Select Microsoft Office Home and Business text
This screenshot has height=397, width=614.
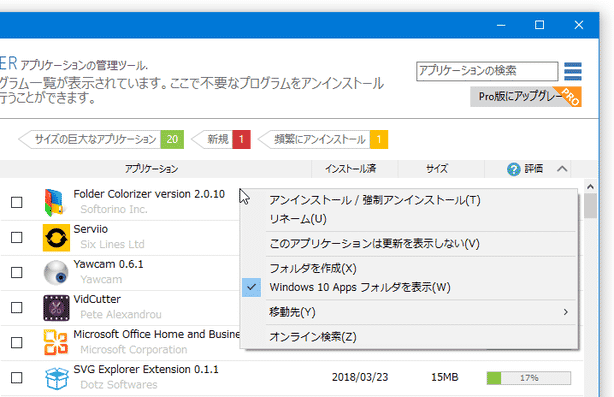tap(157, 334)
